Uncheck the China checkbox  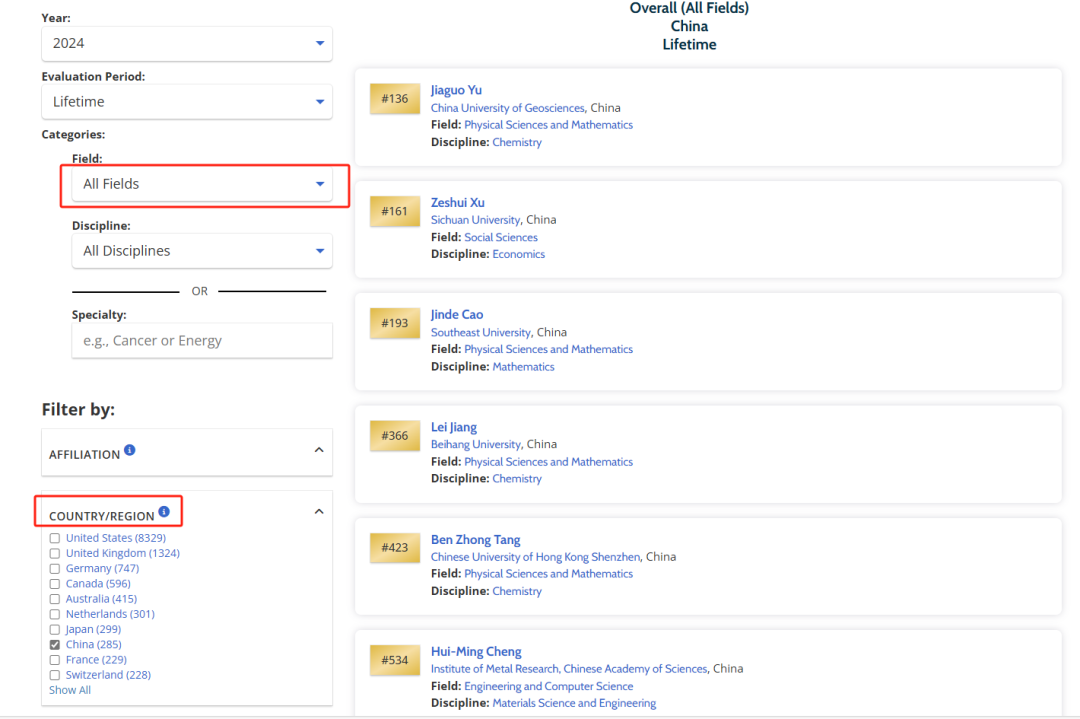(54, 645)
